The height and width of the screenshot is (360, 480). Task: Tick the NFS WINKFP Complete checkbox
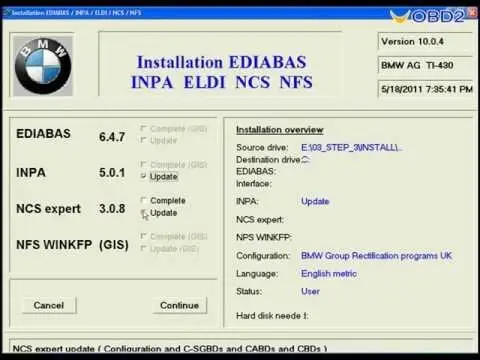pyautogui.click(x=143, y=236)
